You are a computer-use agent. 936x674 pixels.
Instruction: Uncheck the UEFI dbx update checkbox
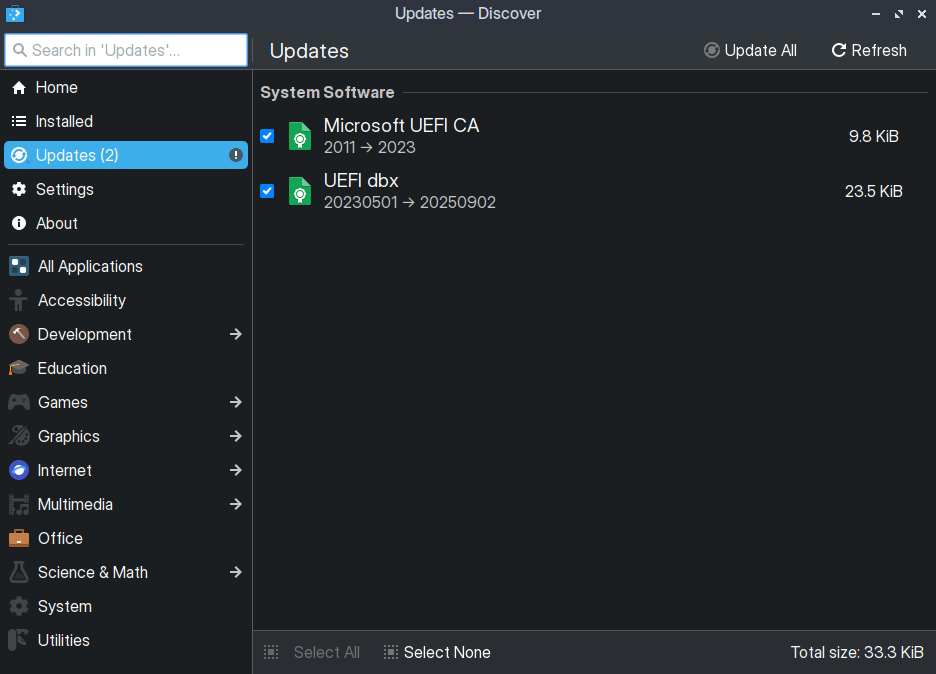[x=267, y=191]
